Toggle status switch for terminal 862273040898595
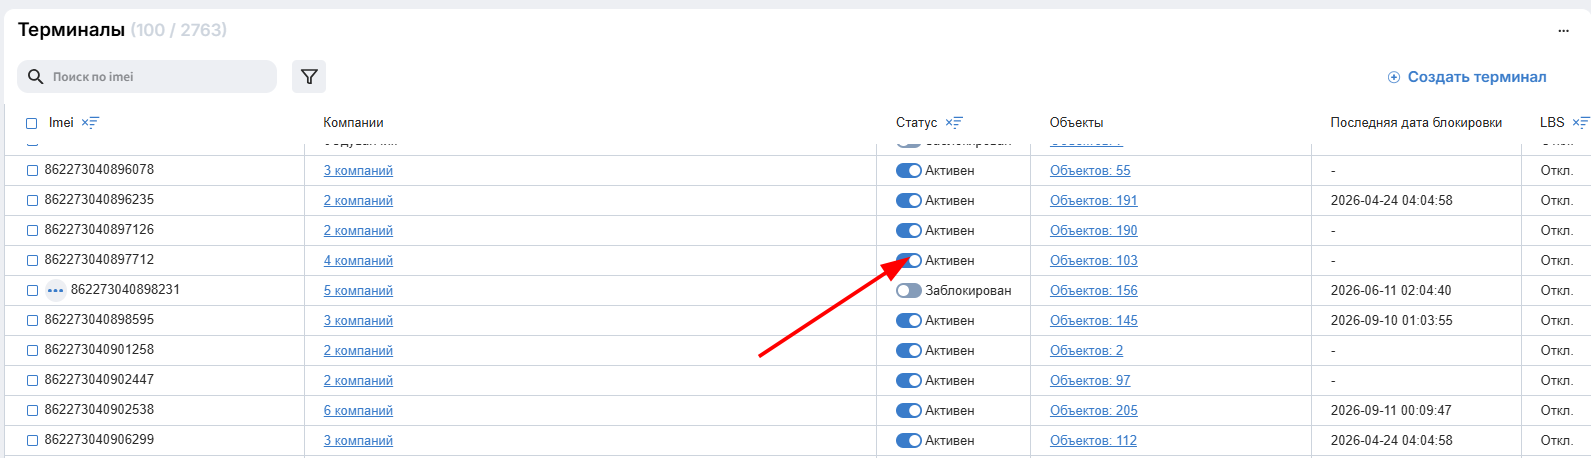 coord(908,321)
